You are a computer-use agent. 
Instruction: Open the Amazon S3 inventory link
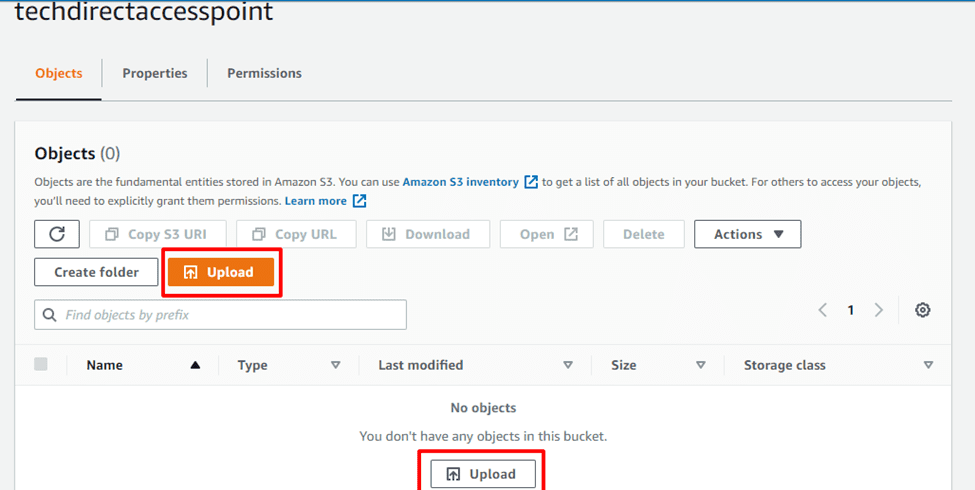click(461, 182)
